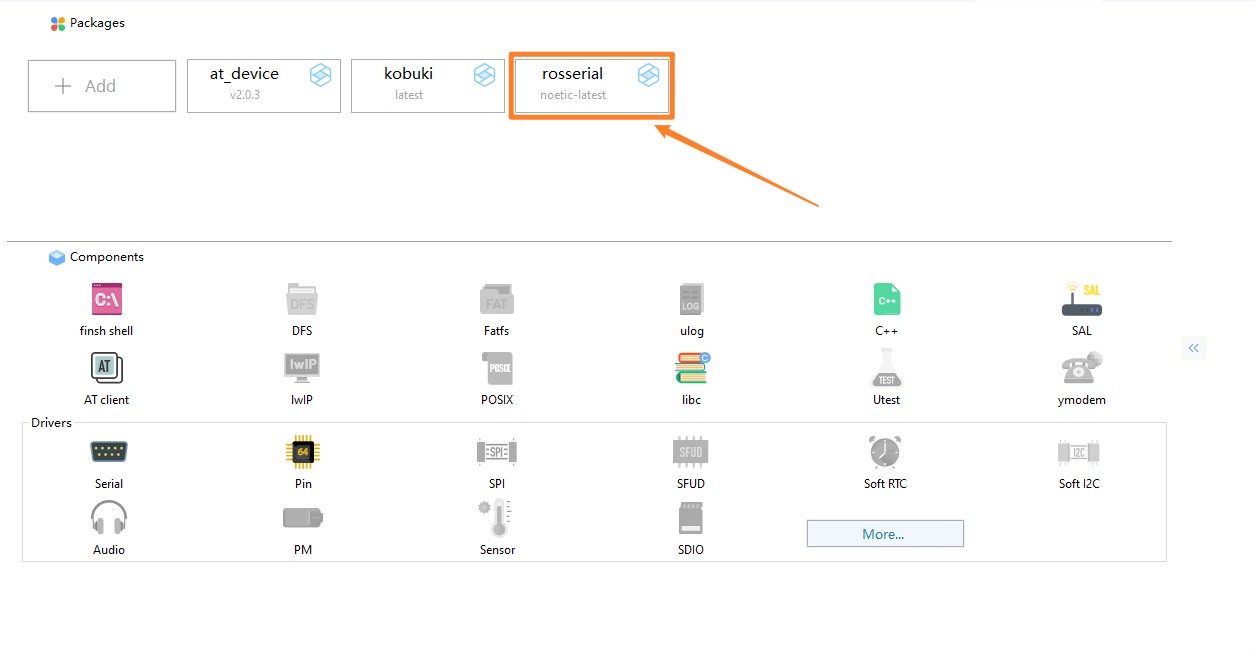1255x654 pixels.
Task: Open the kobuki latest package card
Action: (x=428, y=86)
